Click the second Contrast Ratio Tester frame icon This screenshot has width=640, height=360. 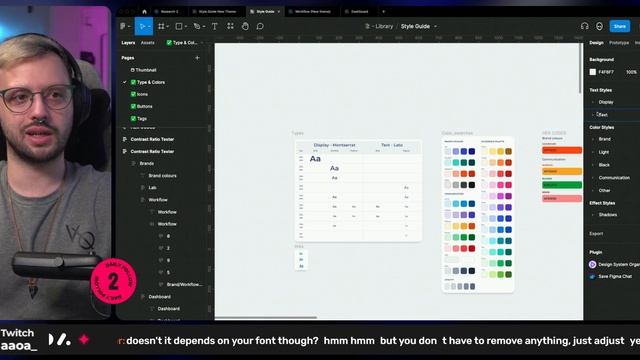coord(124,151)
